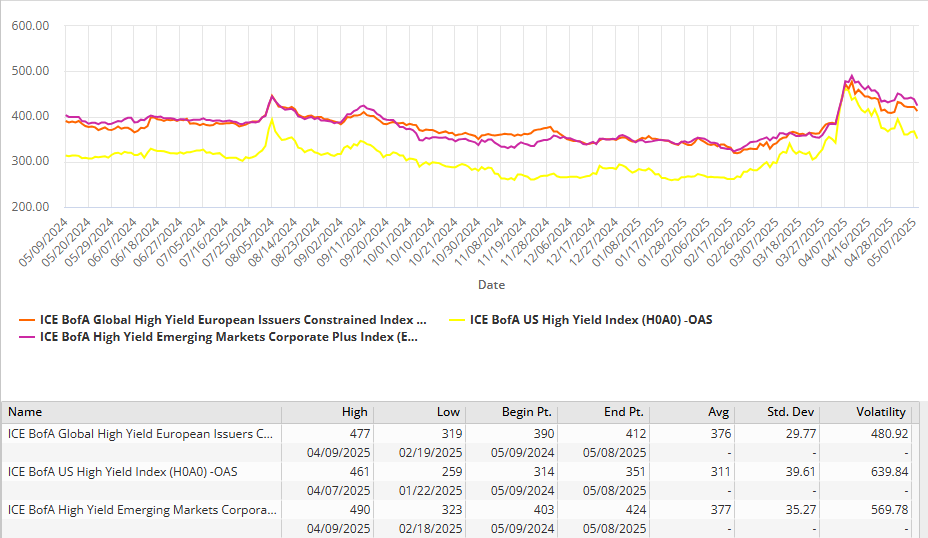Click the yellow legend color line
Screen dimensions: 928x538
point(457,320)
